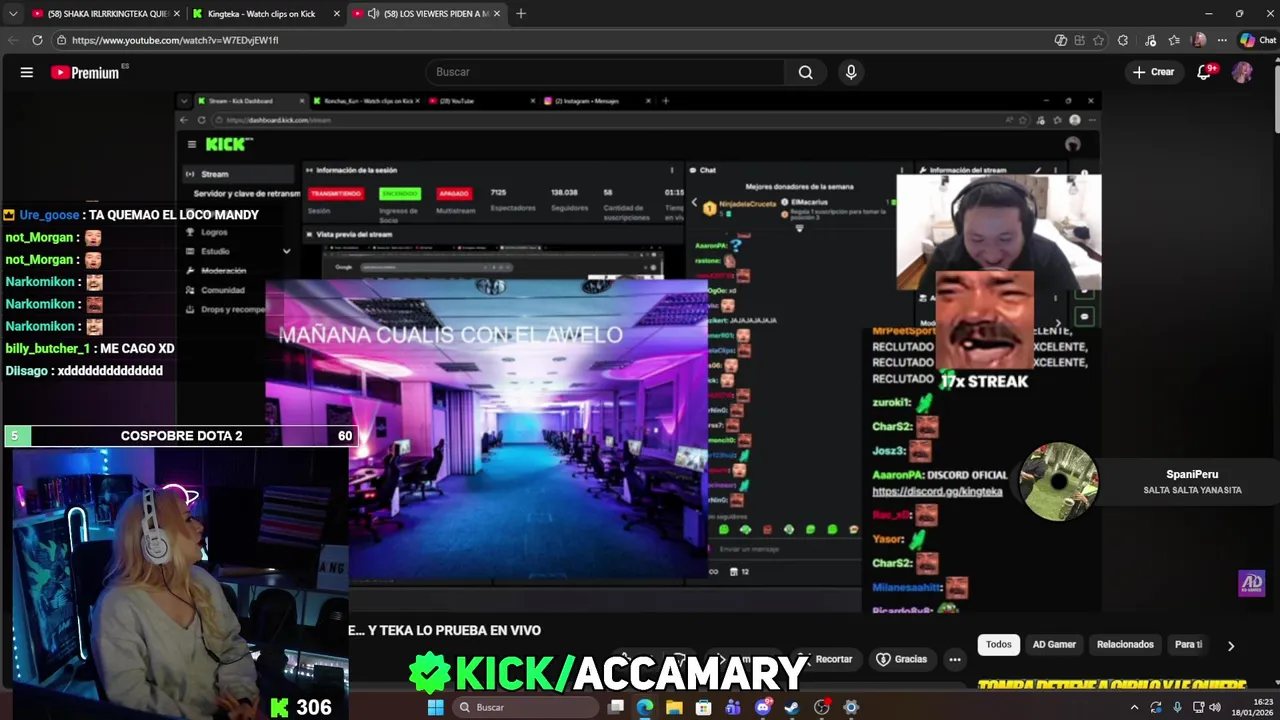This screenshot has height=720, width=1280.
Task: Open the Windows Start menu
Action: (x=435, y=707)
